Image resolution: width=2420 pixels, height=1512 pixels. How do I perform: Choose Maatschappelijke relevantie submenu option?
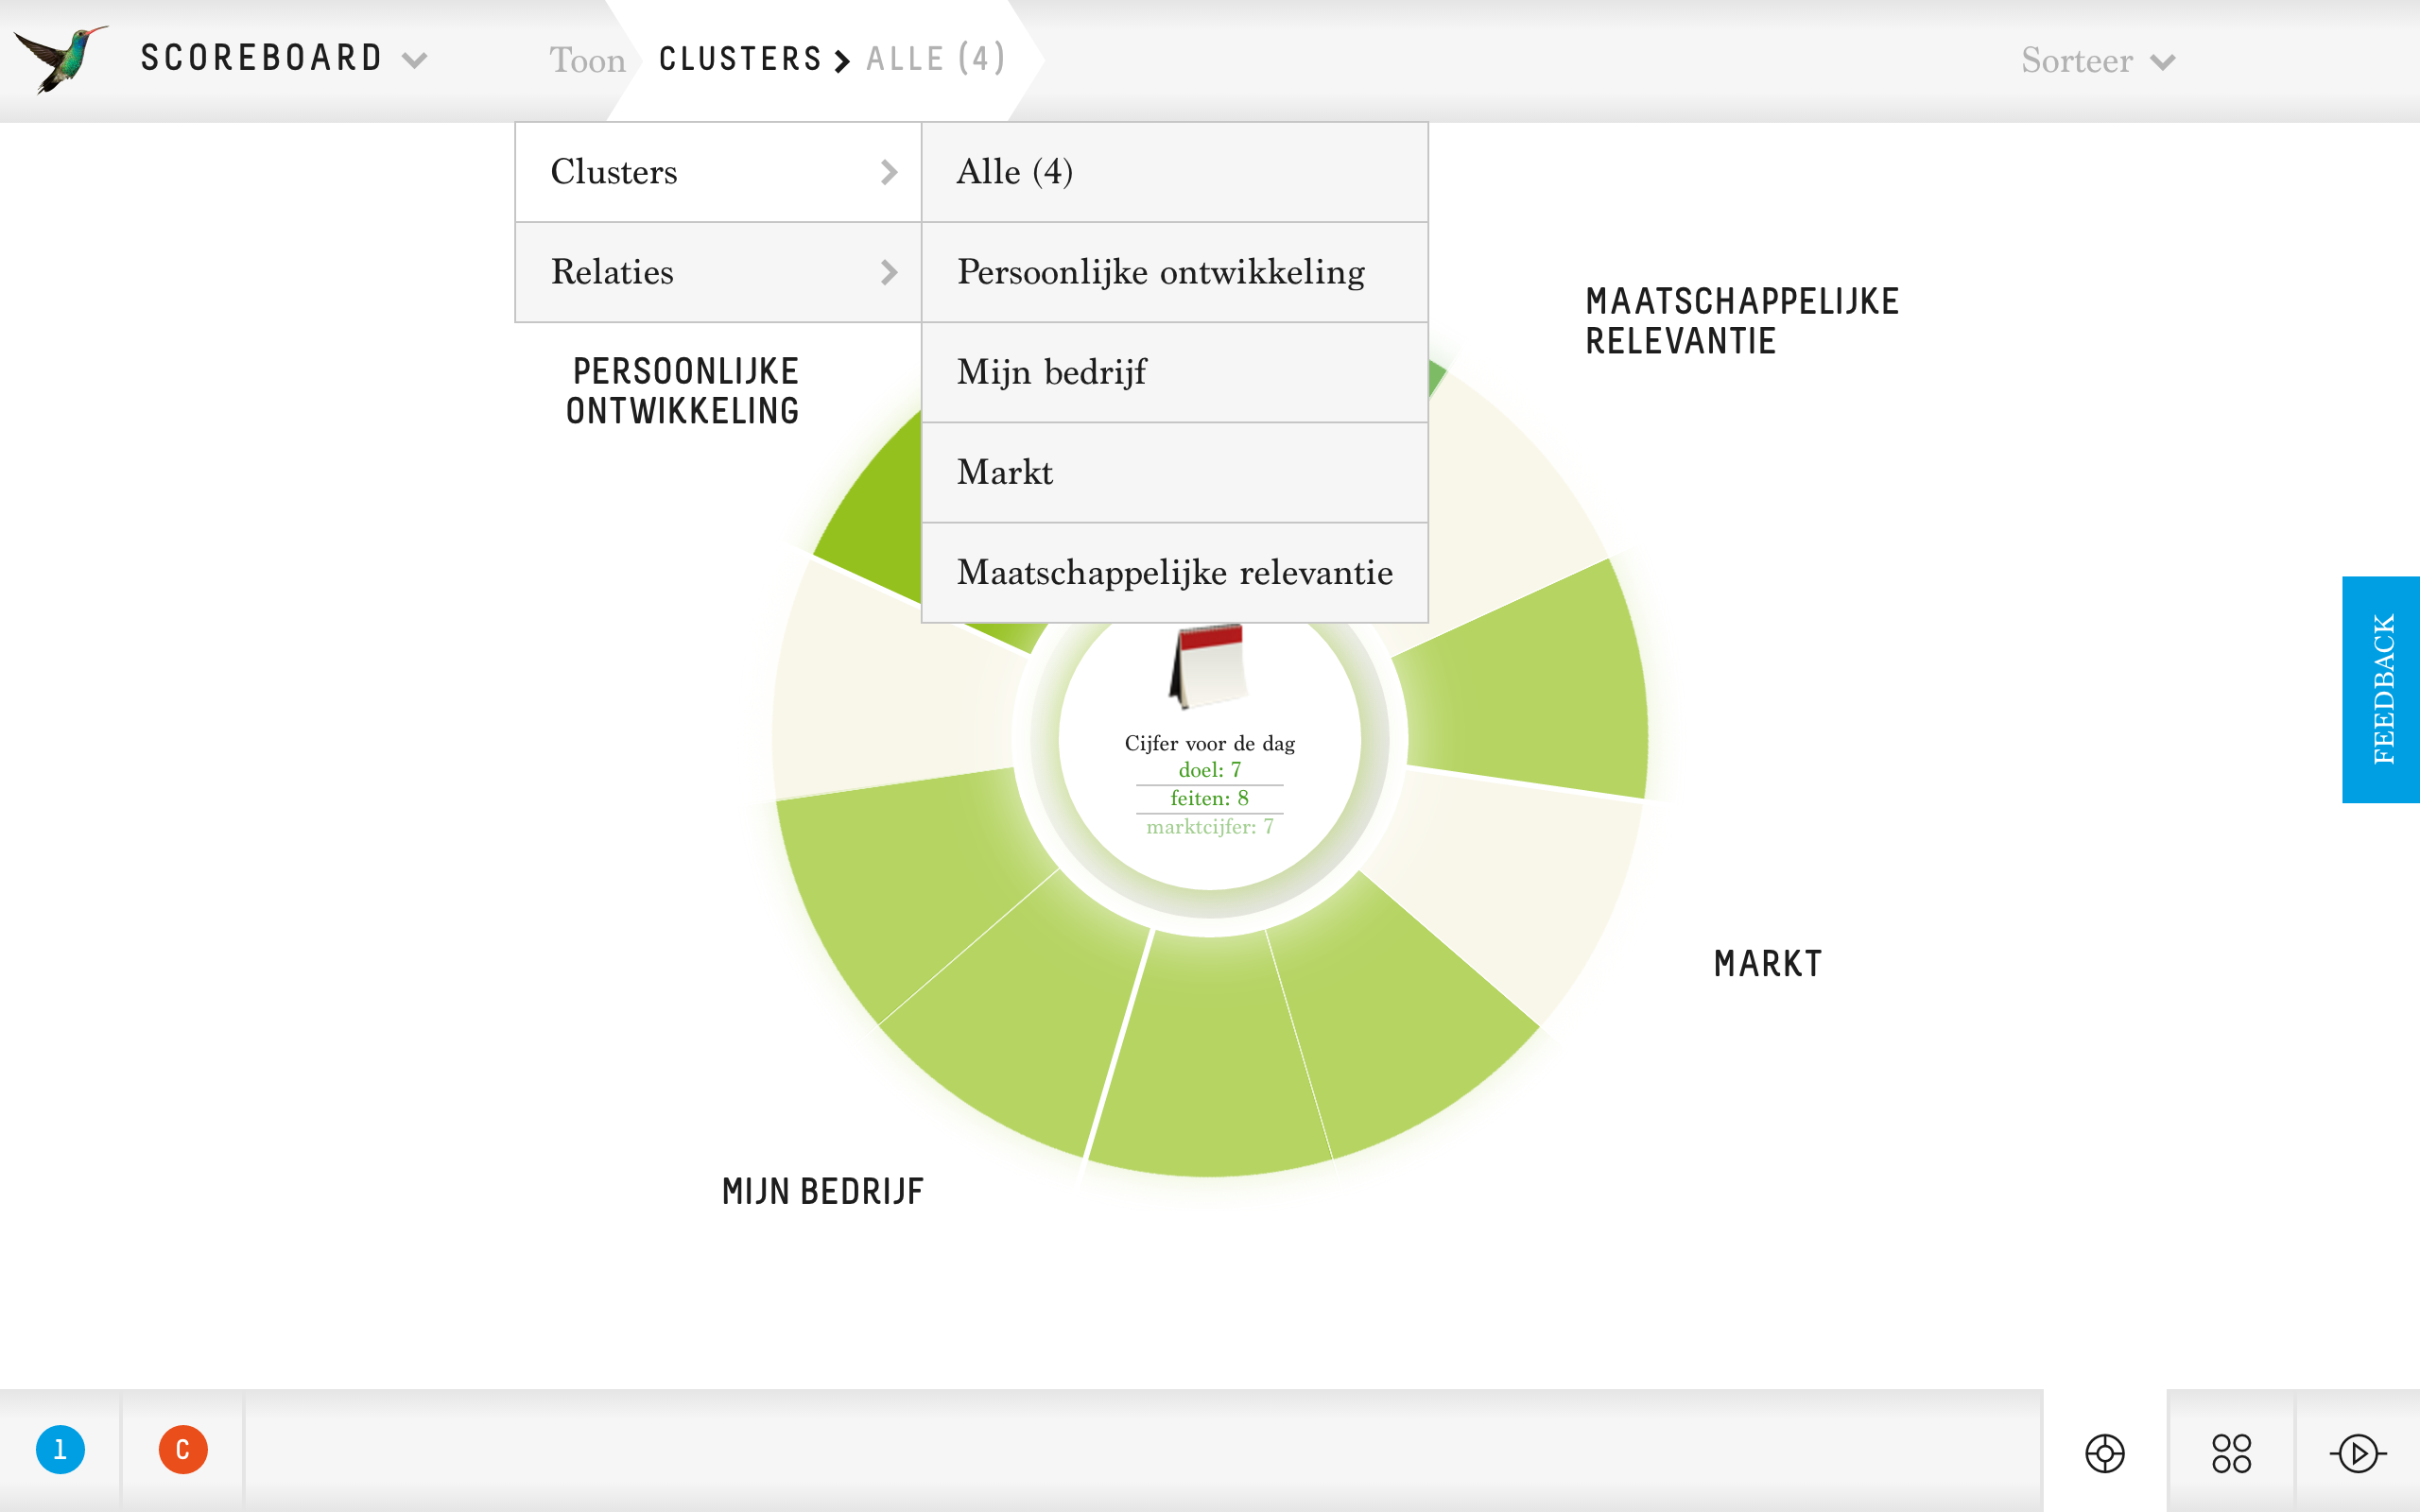click(1175, 572)
